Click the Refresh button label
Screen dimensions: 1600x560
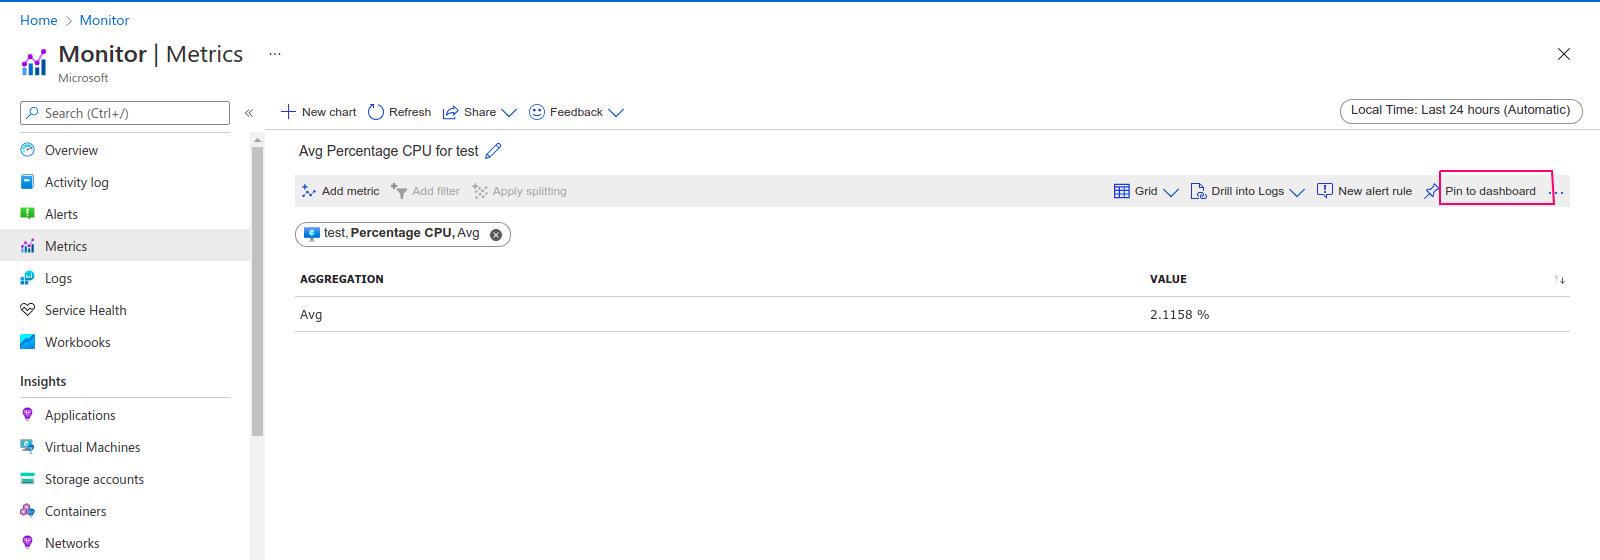(410, 112)
